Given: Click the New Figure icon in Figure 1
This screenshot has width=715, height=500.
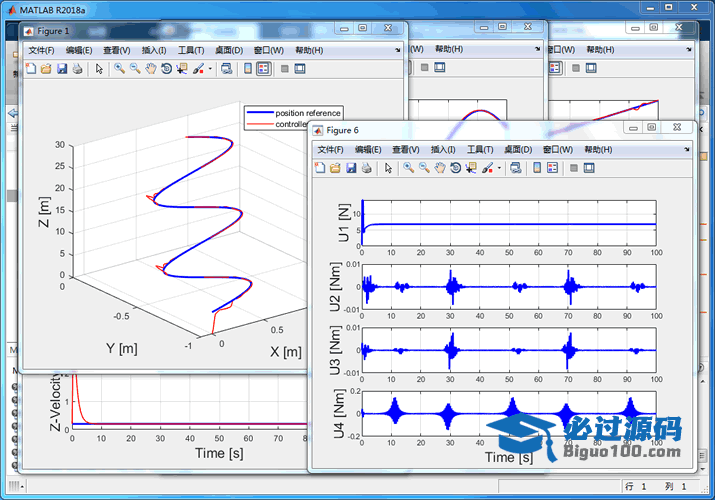Looking at the screenshot, I should (x=30, y=69).
